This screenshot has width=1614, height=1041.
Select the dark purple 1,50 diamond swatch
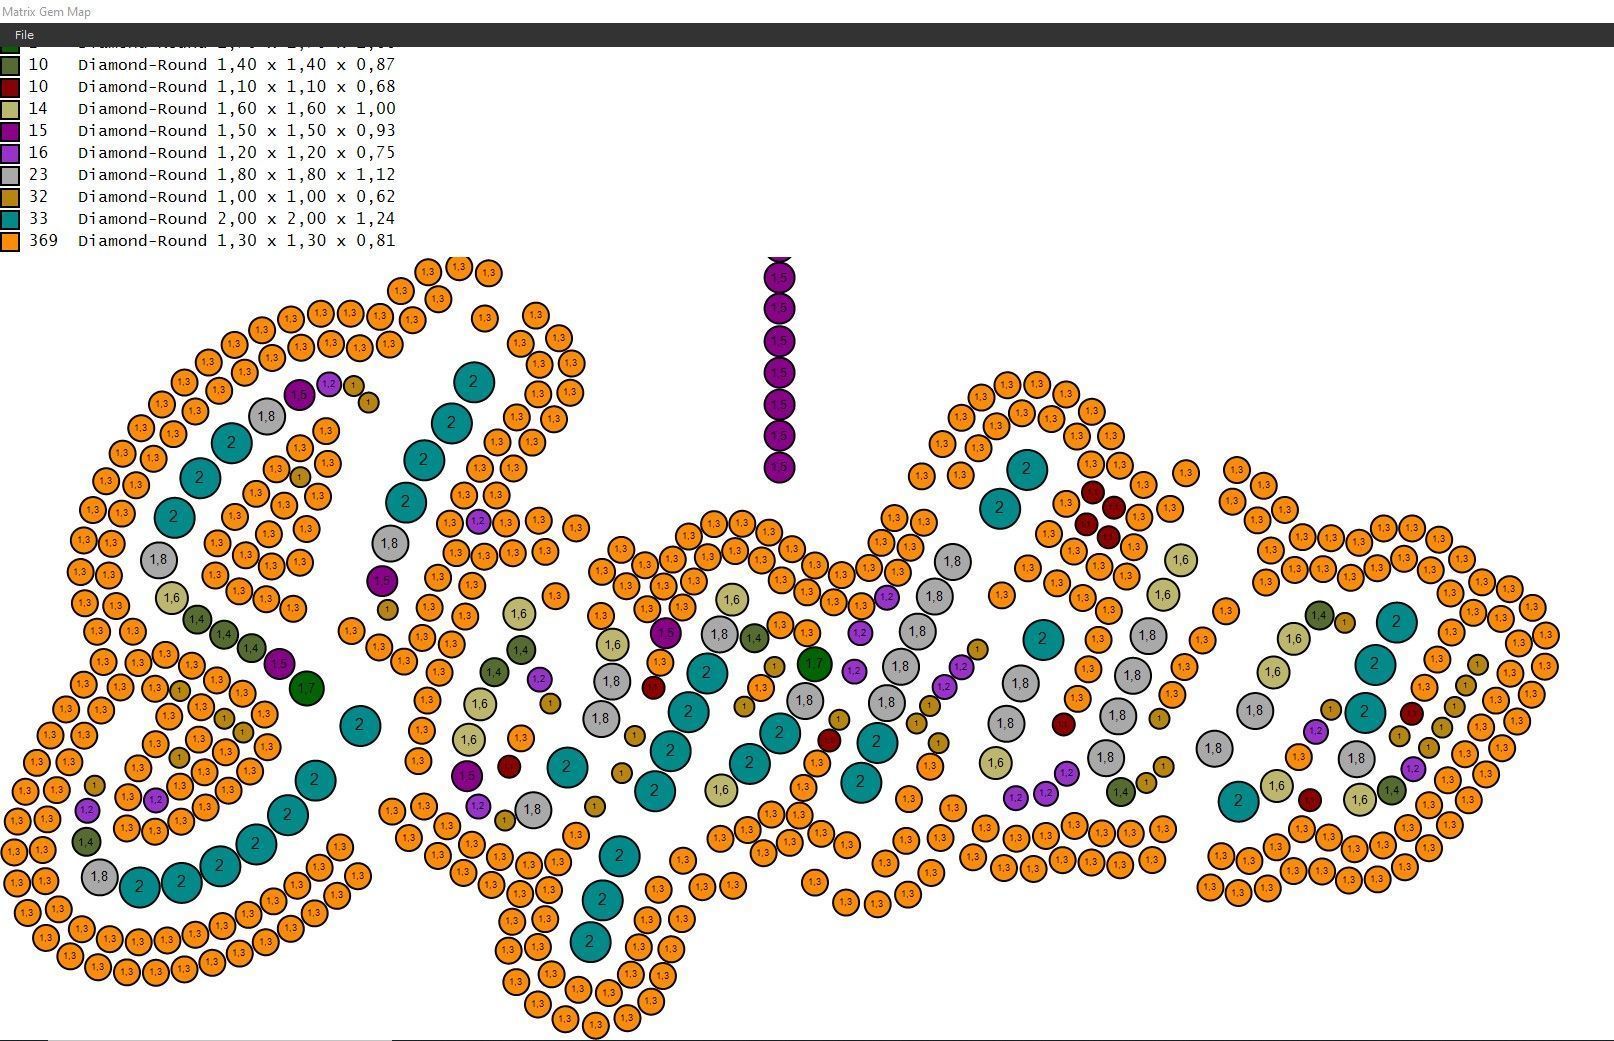tap(10, 131)
